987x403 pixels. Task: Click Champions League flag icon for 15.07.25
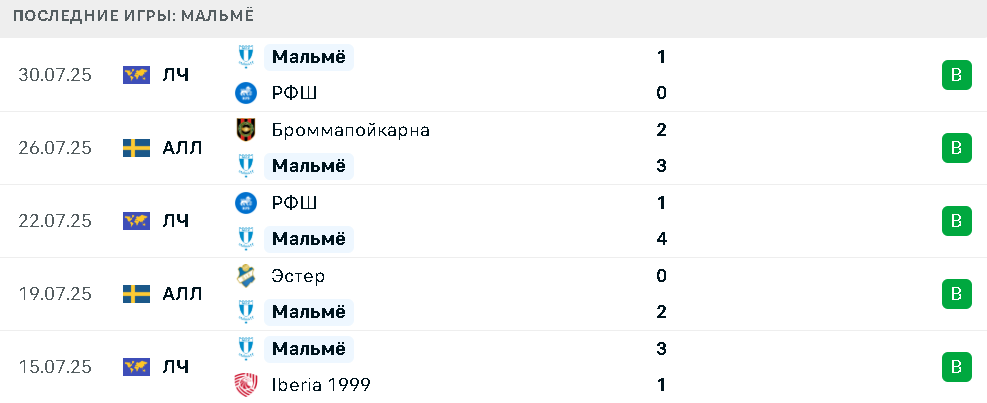[137, 366]
